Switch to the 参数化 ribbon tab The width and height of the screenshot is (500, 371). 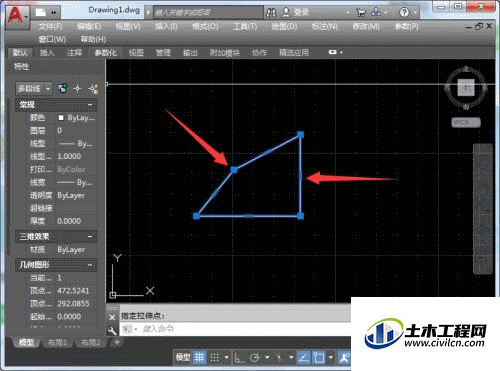(x=106, y=52)
